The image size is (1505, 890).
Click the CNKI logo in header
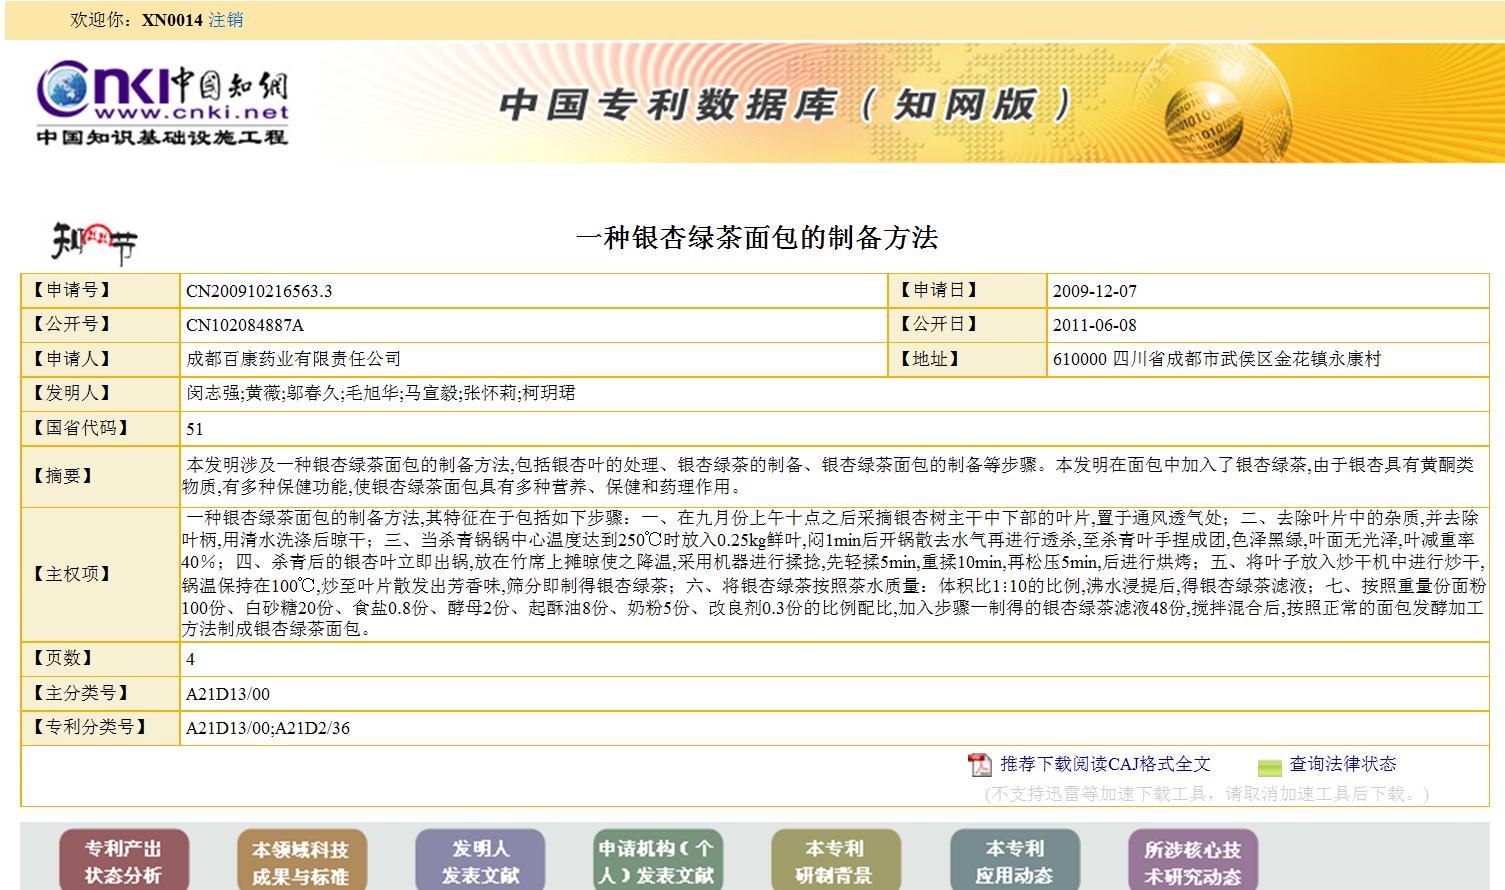162,103
